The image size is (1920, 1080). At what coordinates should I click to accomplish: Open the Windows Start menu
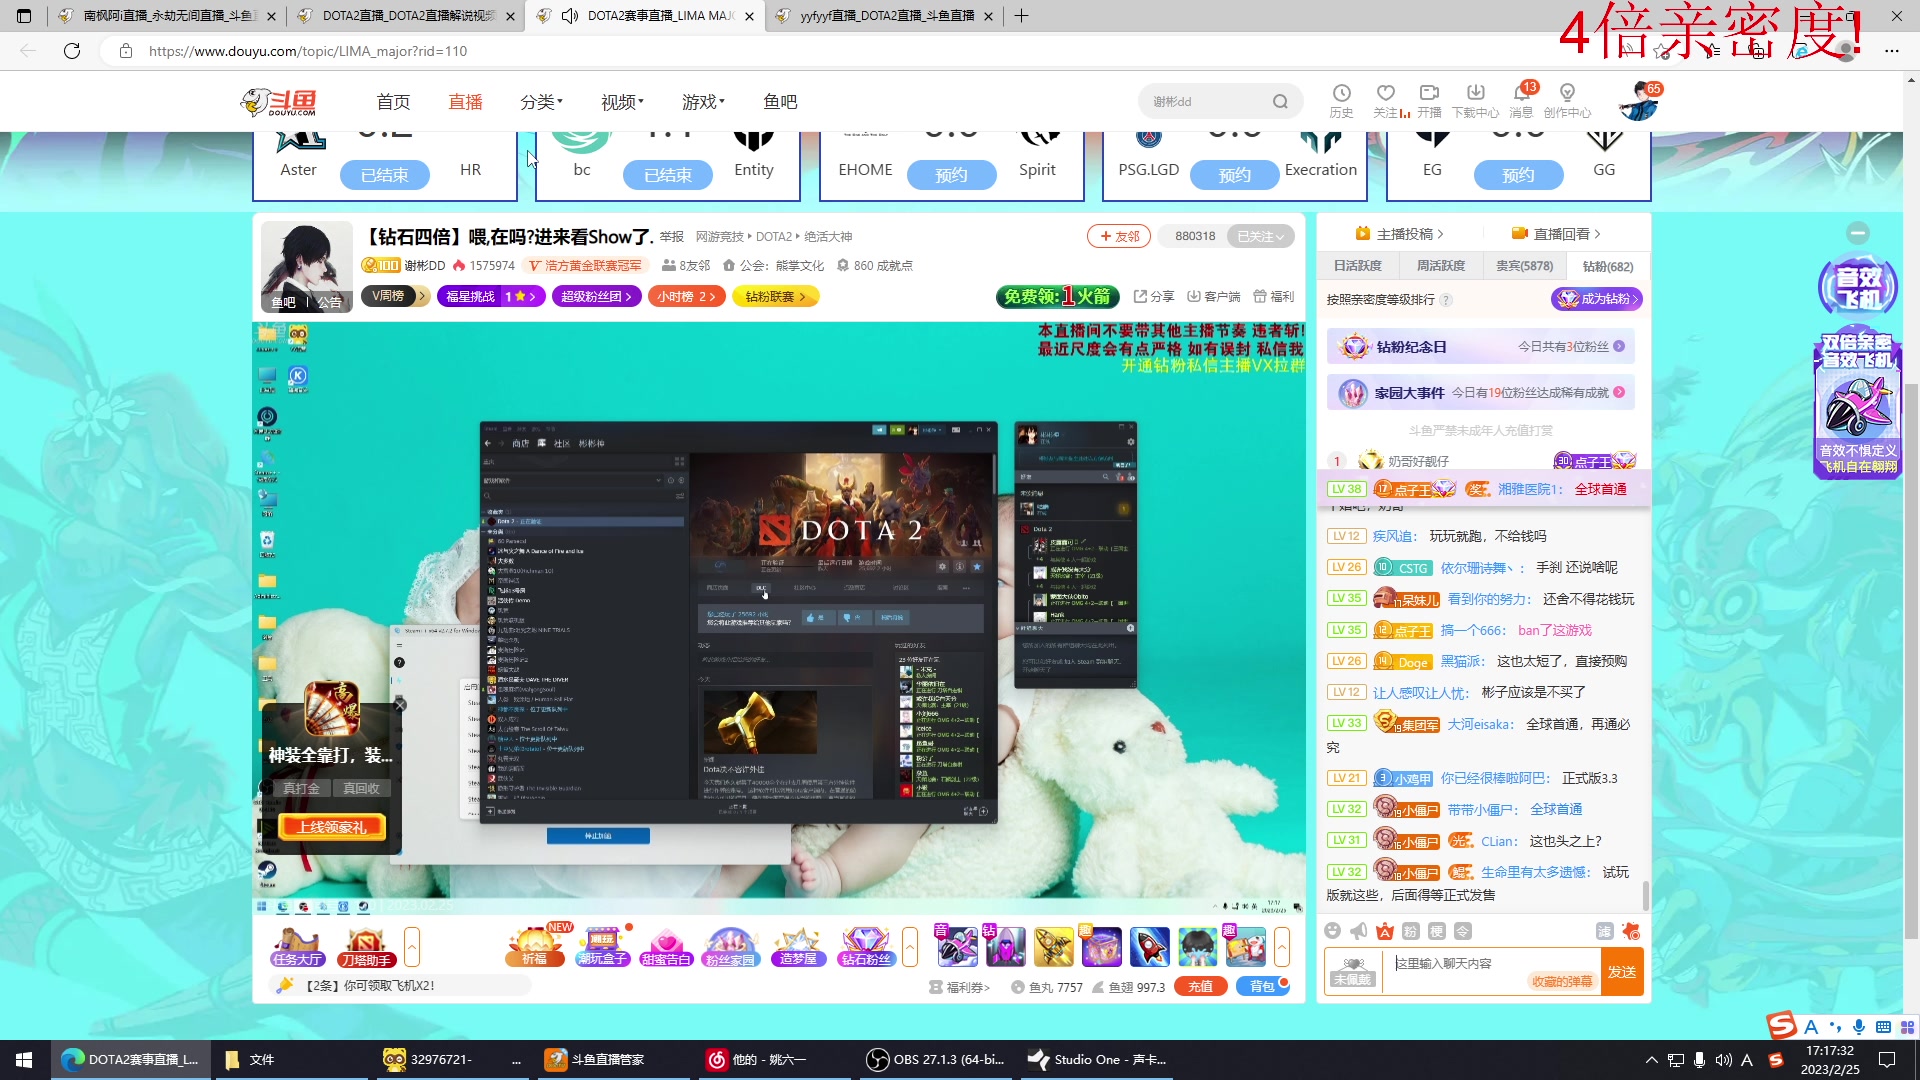[x=24, y=1060]
